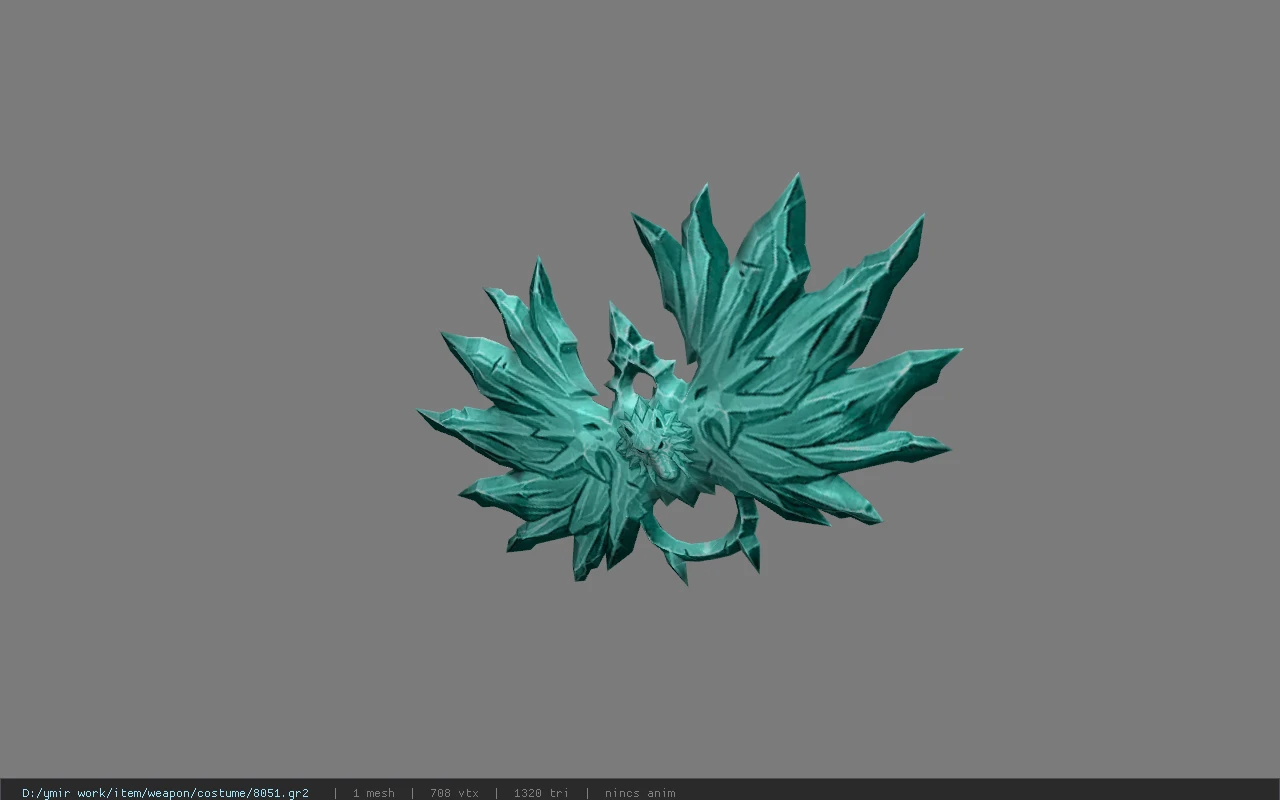Click the file path ending in 8051.gr2
The width and height of the screenshot is (1280, 800).
165,793
